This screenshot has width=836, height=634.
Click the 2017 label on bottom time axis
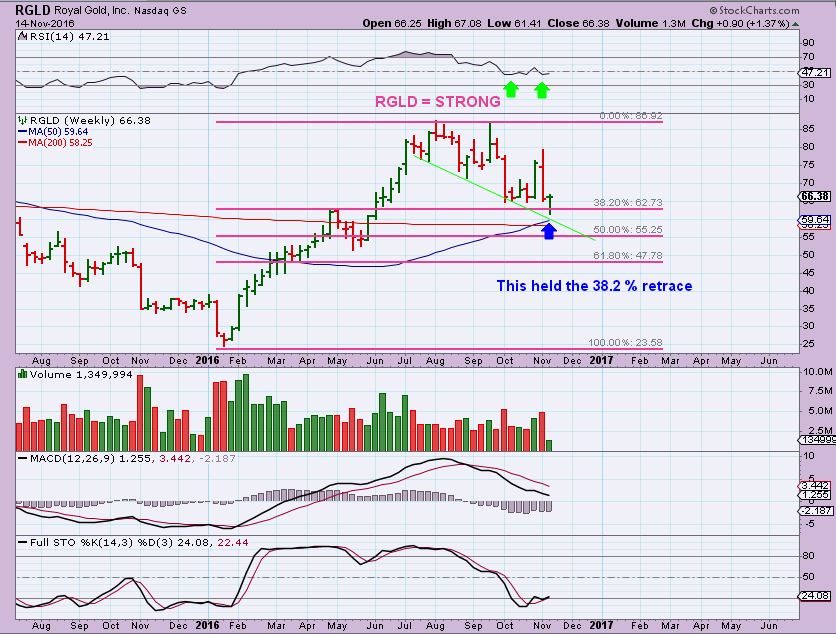[x=601, y=625]
